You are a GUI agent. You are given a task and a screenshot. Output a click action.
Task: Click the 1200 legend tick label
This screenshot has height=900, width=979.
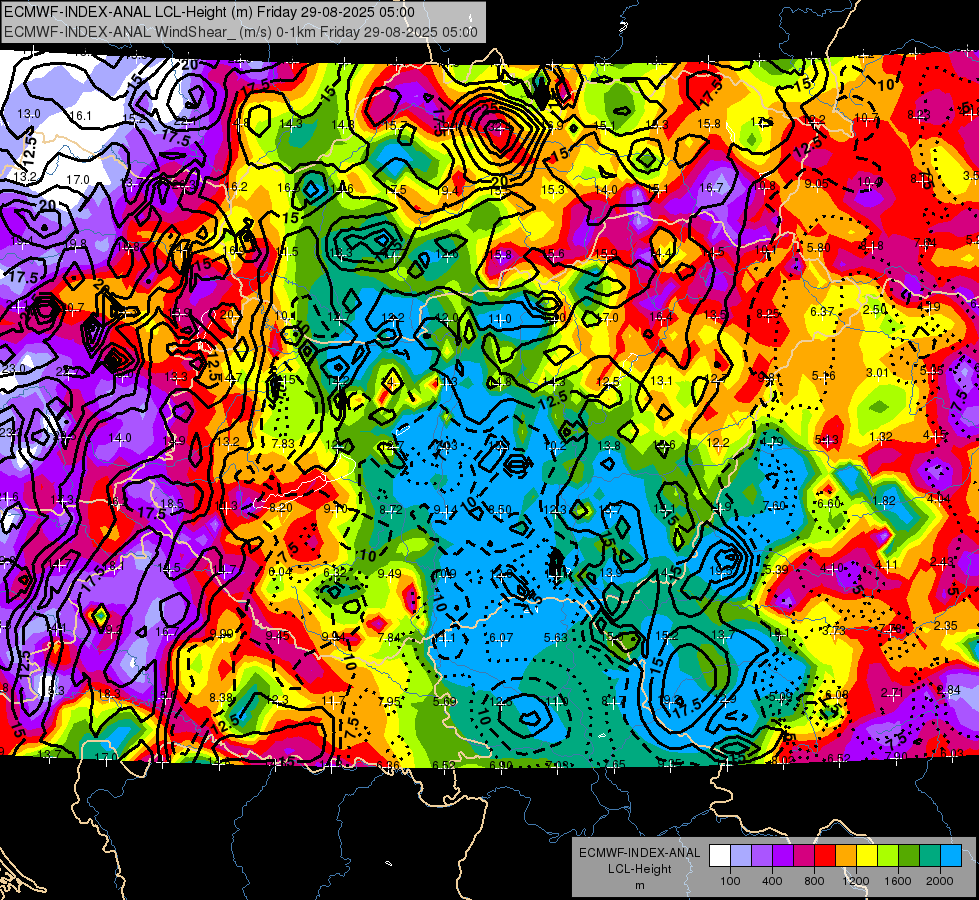856,881
